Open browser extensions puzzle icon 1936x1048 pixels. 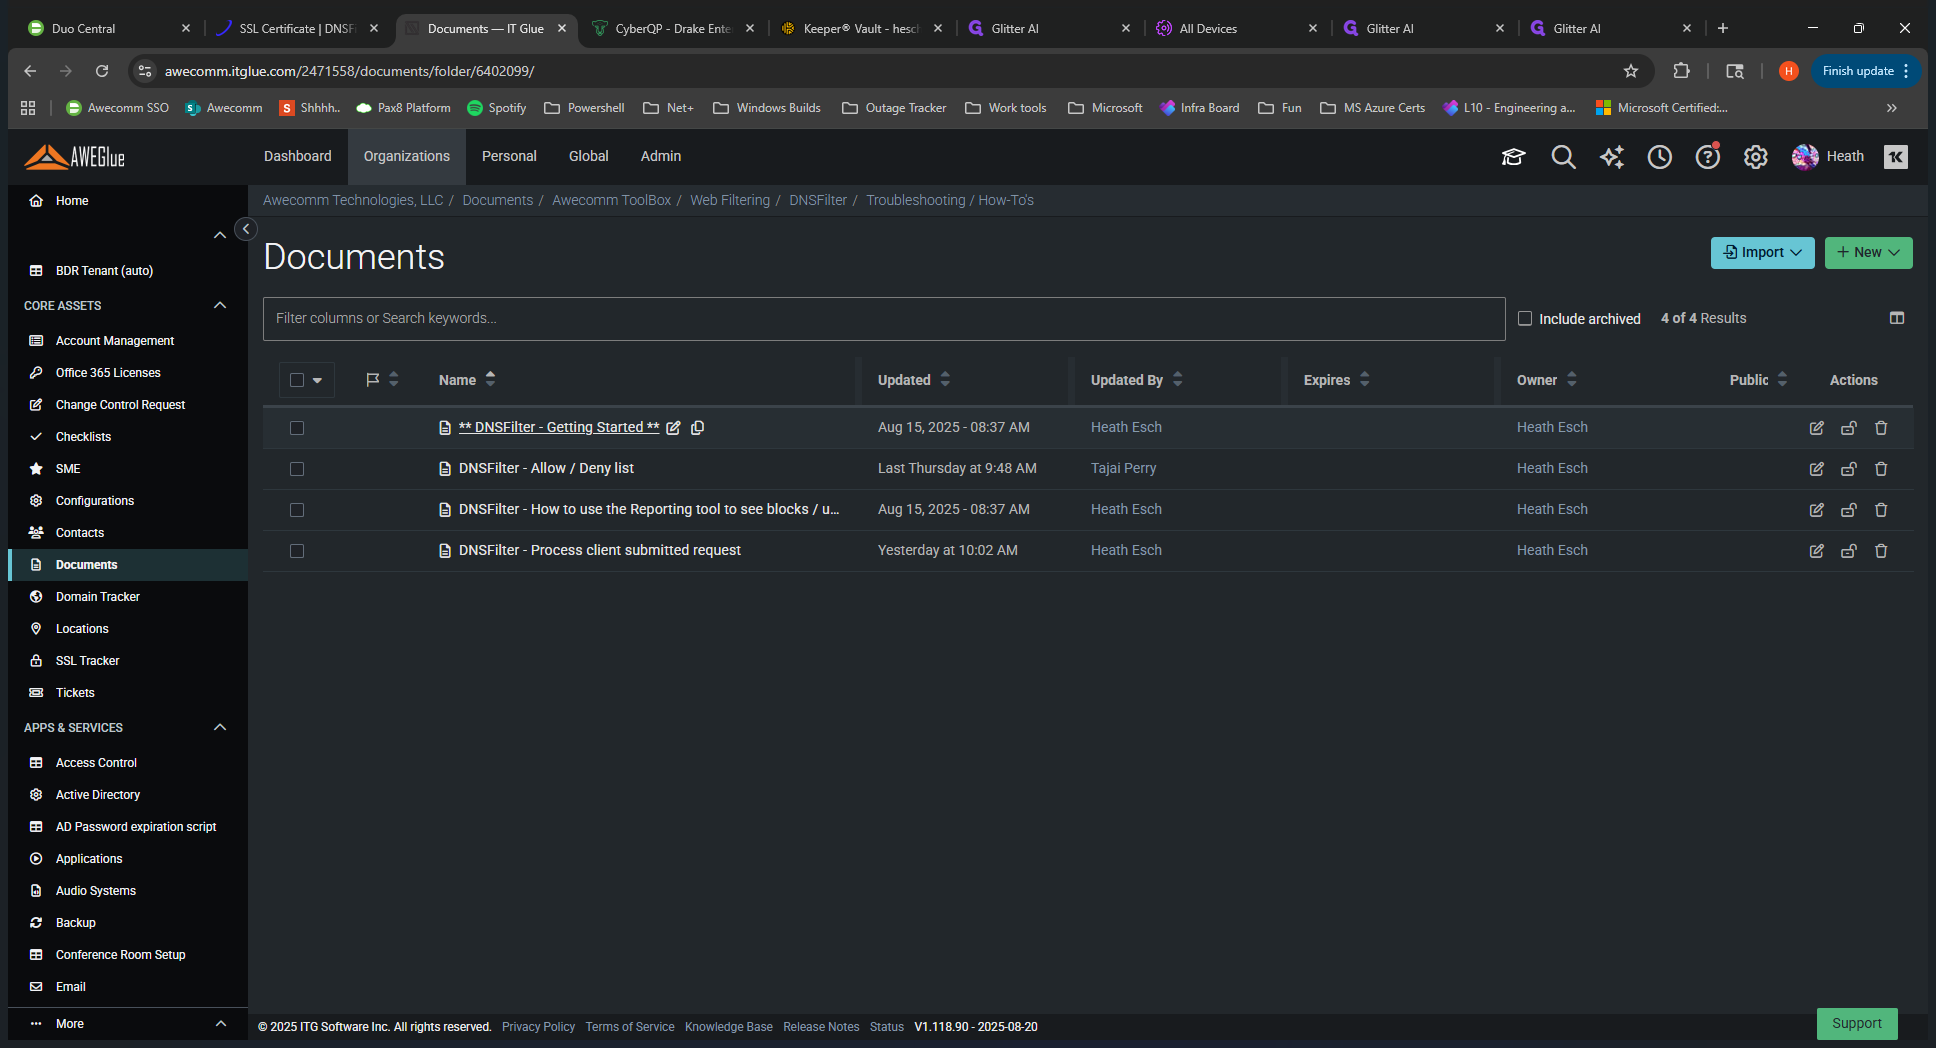[1681, 71]
